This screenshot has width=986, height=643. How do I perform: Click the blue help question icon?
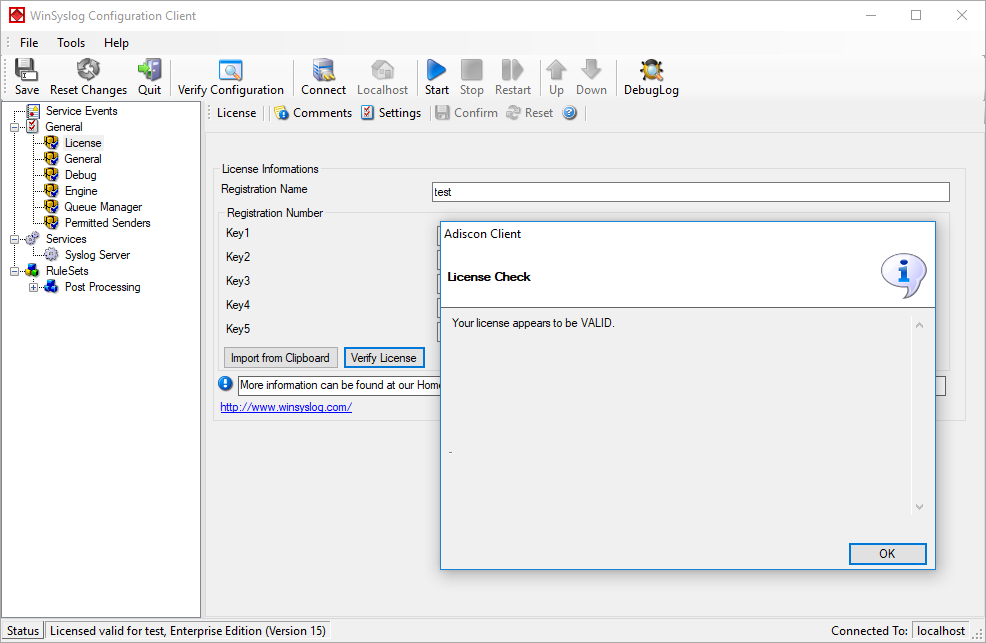point(570,113)
